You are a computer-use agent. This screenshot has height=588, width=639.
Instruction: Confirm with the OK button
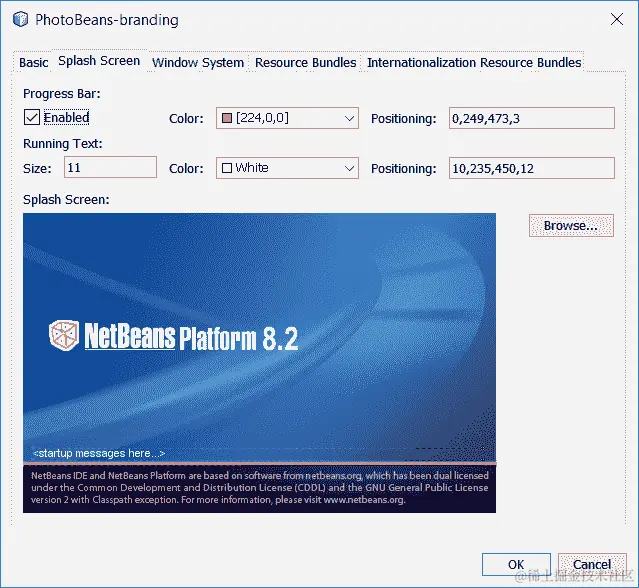(x=516, y=564)
